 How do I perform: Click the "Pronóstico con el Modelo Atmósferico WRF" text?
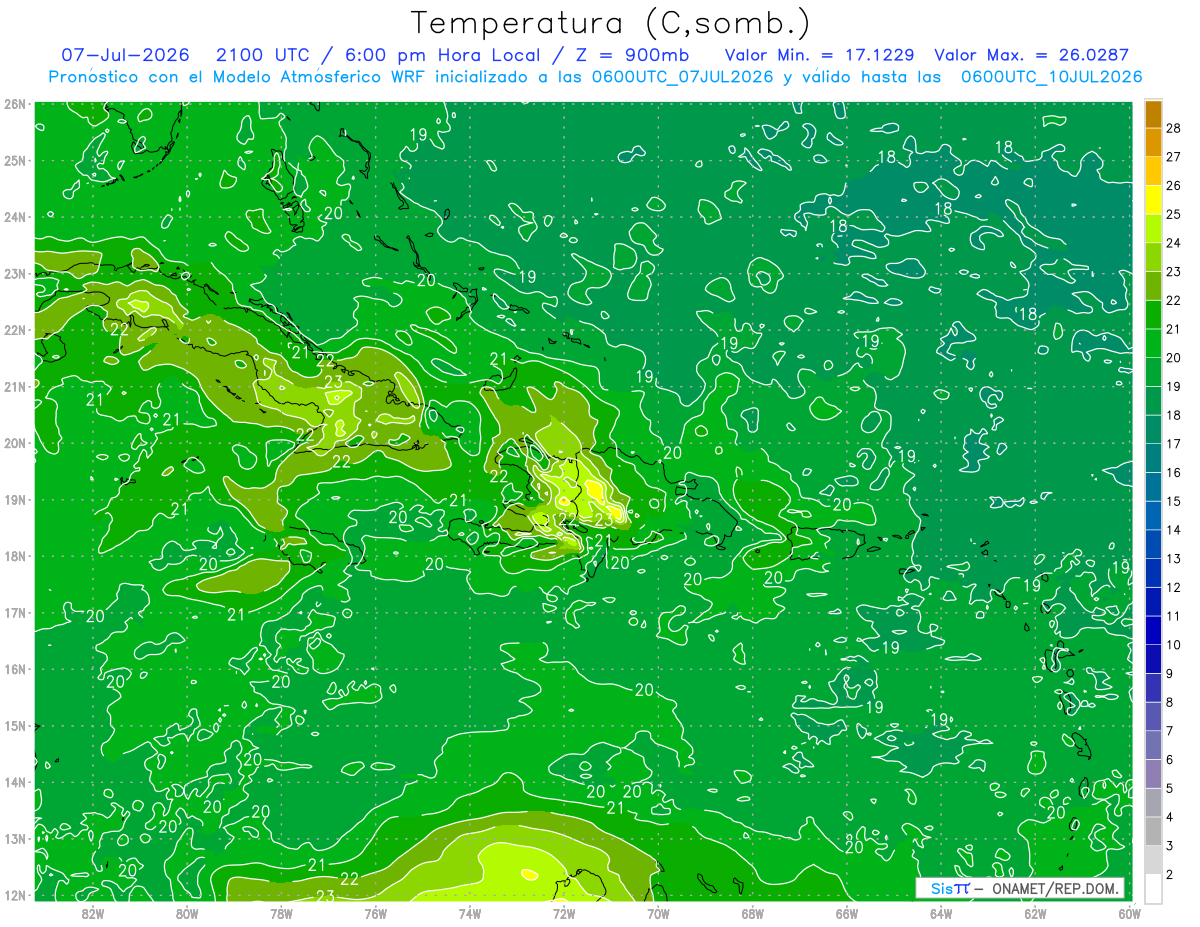[x=237, y=77]
